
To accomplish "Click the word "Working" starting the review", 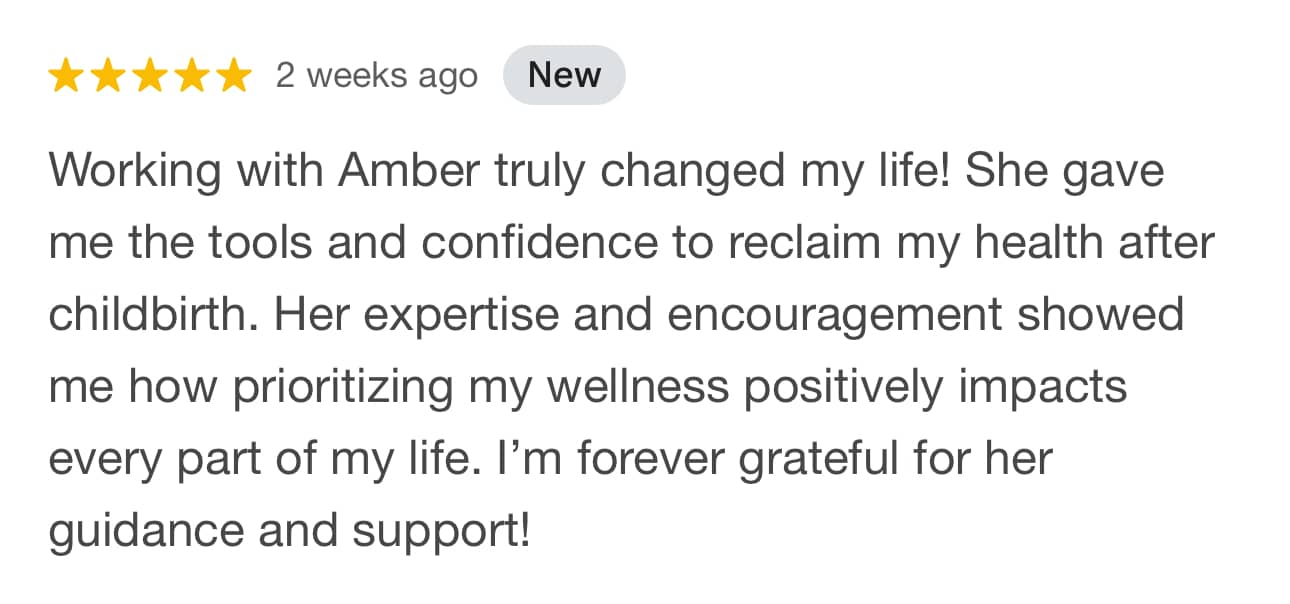I will point(134,171).
